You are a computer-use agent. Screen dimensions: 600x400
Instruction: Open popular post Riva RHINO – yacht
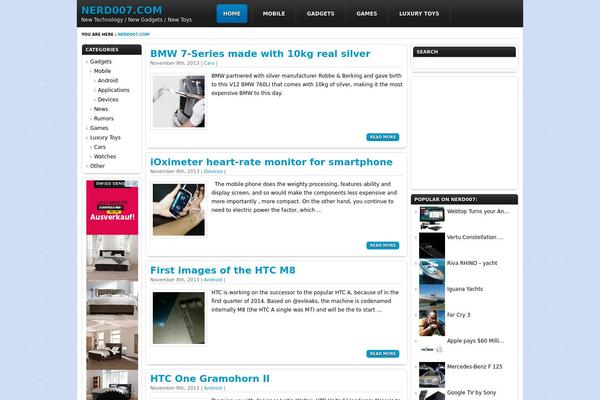coord(472,263)
